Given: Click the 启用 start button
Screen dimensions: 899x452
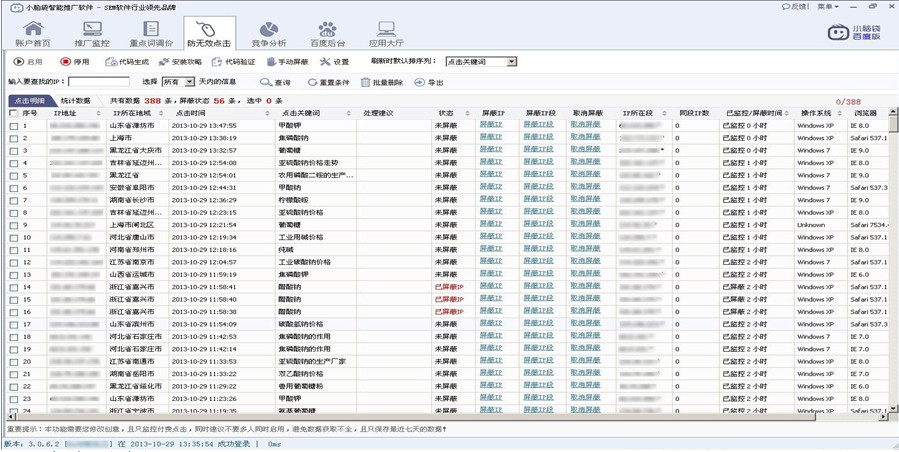Looking at the screenshot, I should point(28,62).
